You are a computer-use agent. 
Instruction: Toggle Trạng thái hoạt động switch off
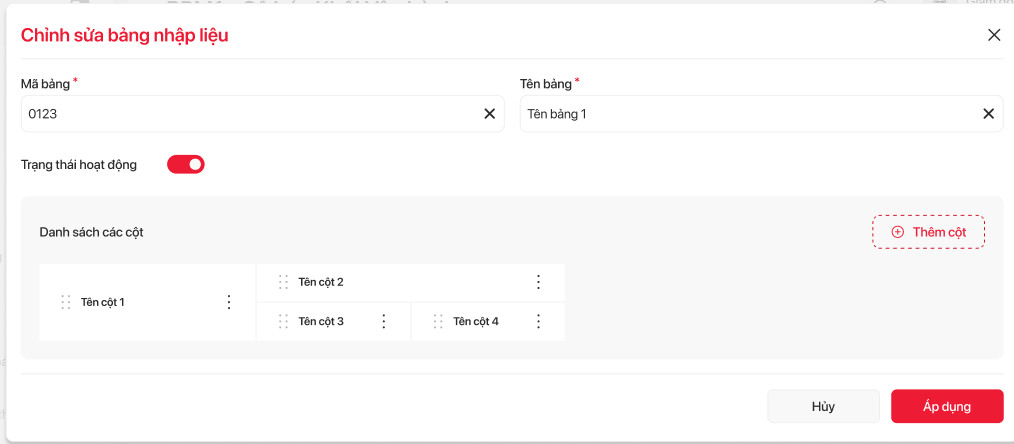pyautogui.click(x=186, y=164)
